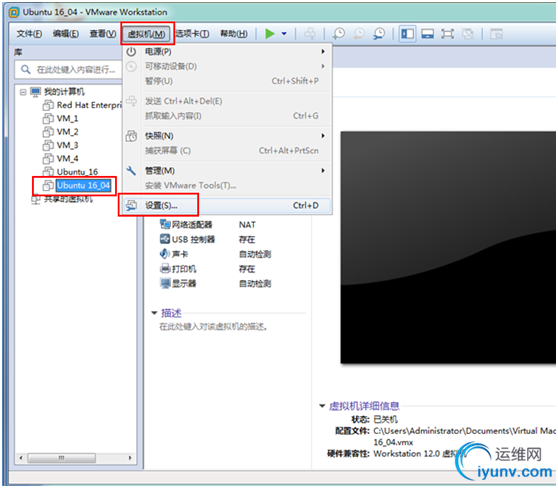The height and width of the screenshot is (488, 558).
Task: Open the Snapshot Manager toolbar icon
Action: click(379, 34)
